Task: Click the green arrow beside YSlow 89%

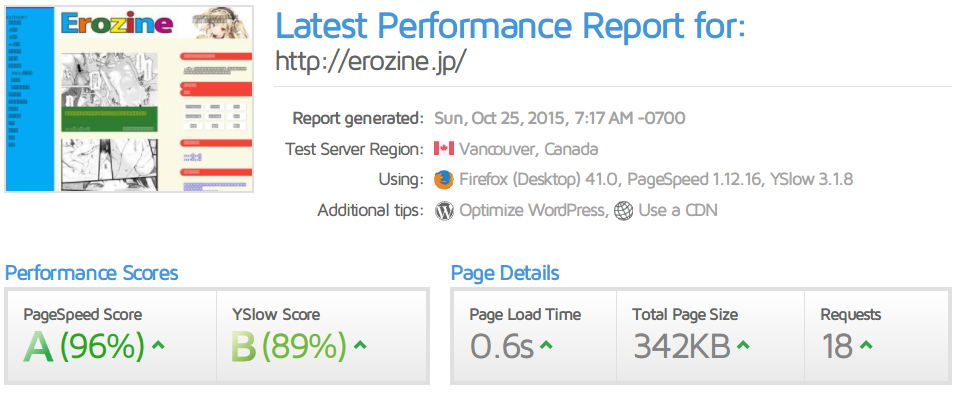Action: [360, 345]
